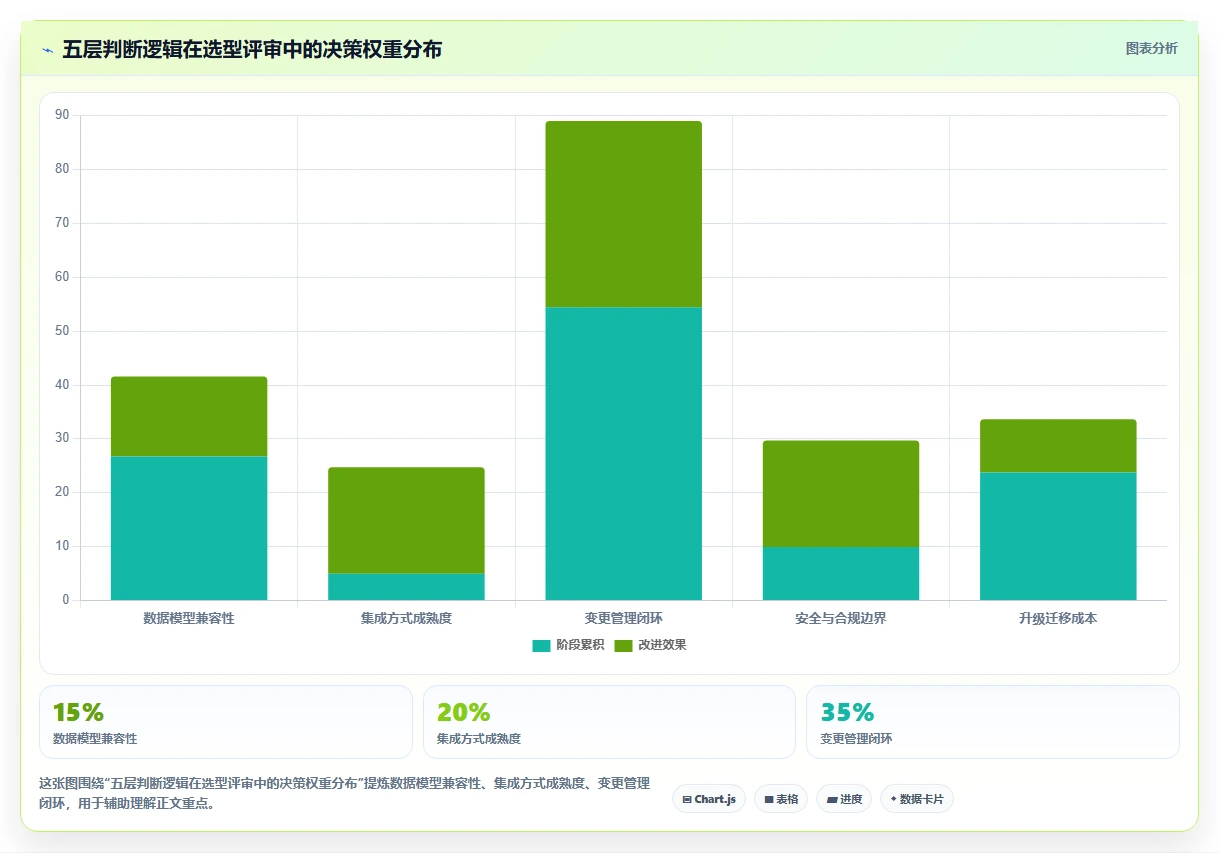This screenshot has height=853, width=1219.
Task: Click the teal bar segment for 集成方式成熟度
Action: click(406, 587)
